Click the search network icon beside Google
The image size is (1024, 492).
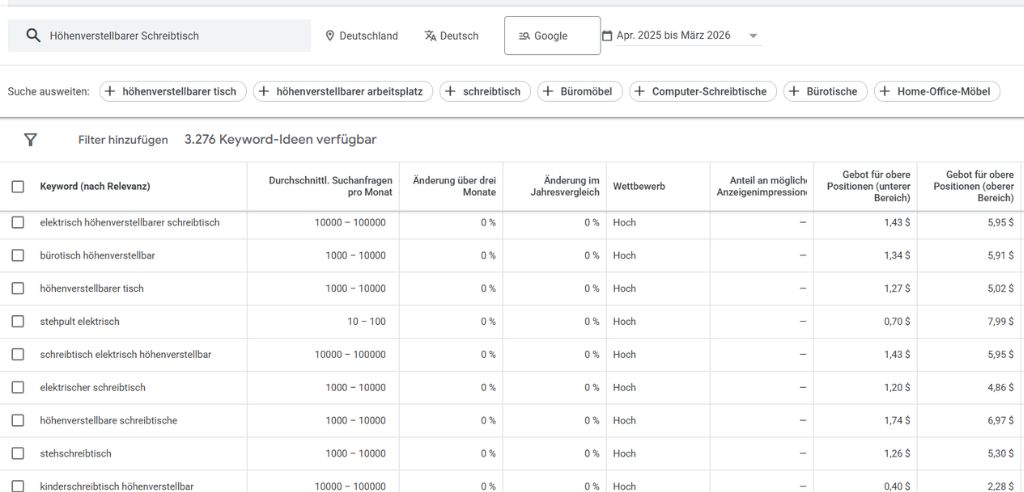tap(524, 36)
